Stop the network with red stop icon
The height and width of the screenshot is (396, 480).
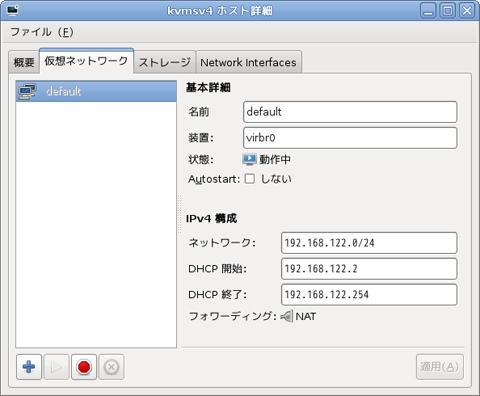[84, 367]
